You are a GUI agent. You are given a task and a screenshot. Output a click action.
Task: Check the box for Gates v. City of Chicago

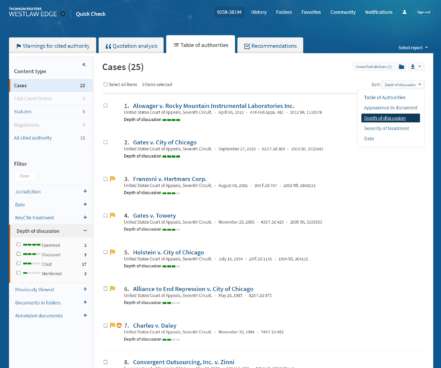click(x=106, y=142)
